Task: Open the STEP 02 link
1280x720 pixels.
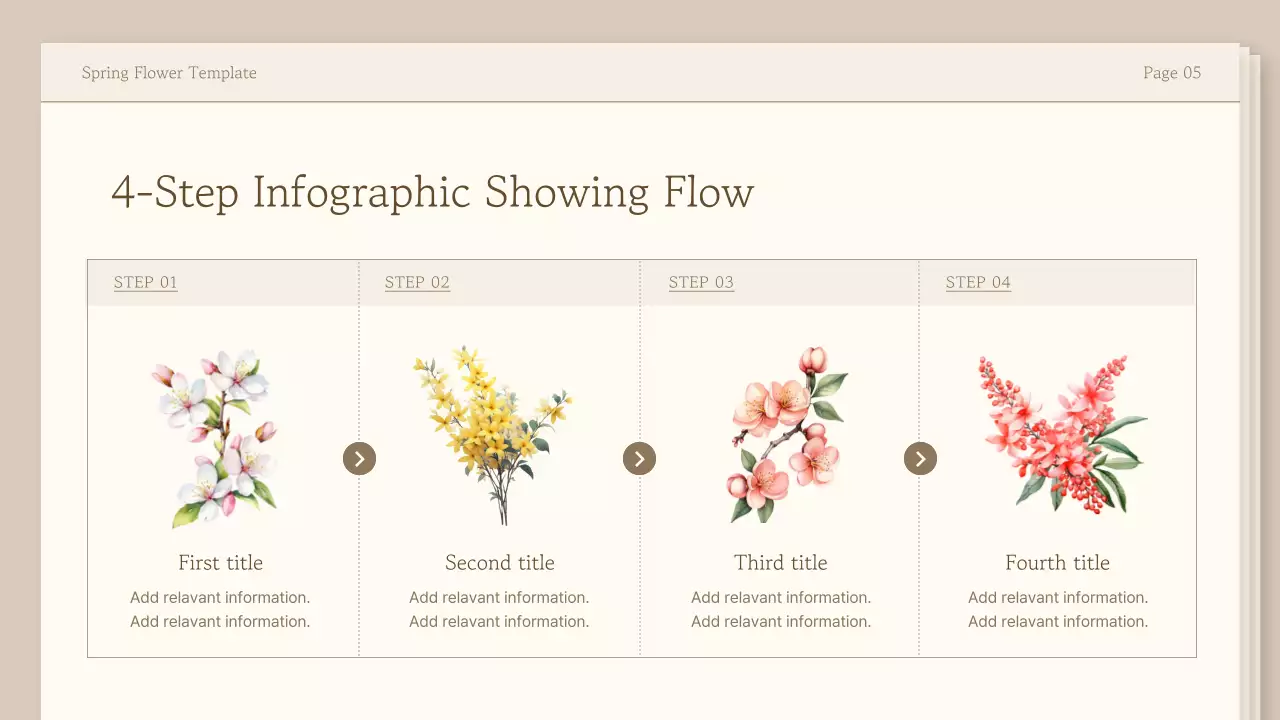Action: tap(417, 282)
